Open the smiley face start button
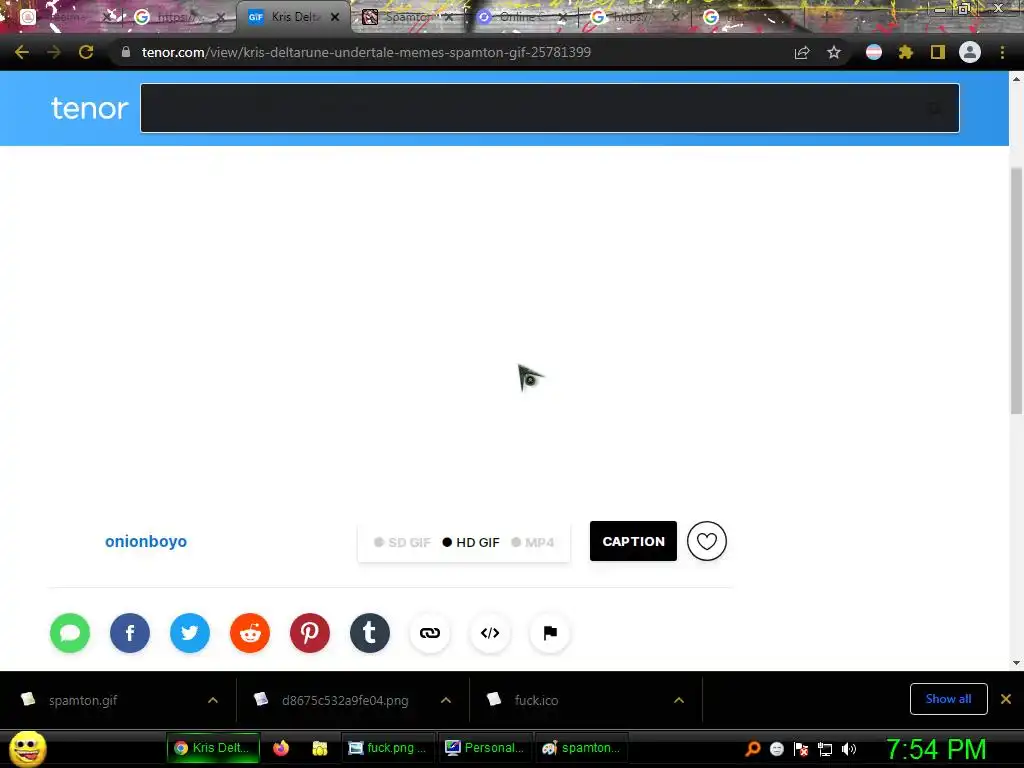 pos(28,748)
